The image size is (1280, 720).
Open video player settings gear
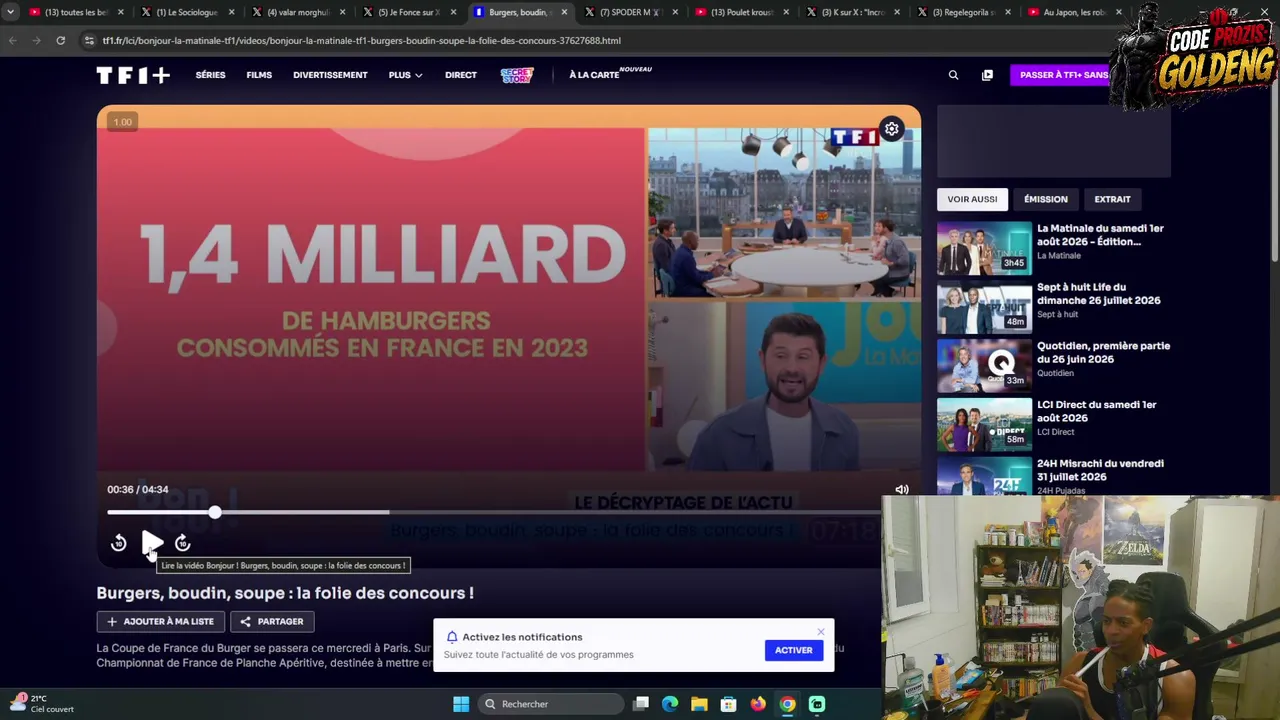tap(891, 129)
